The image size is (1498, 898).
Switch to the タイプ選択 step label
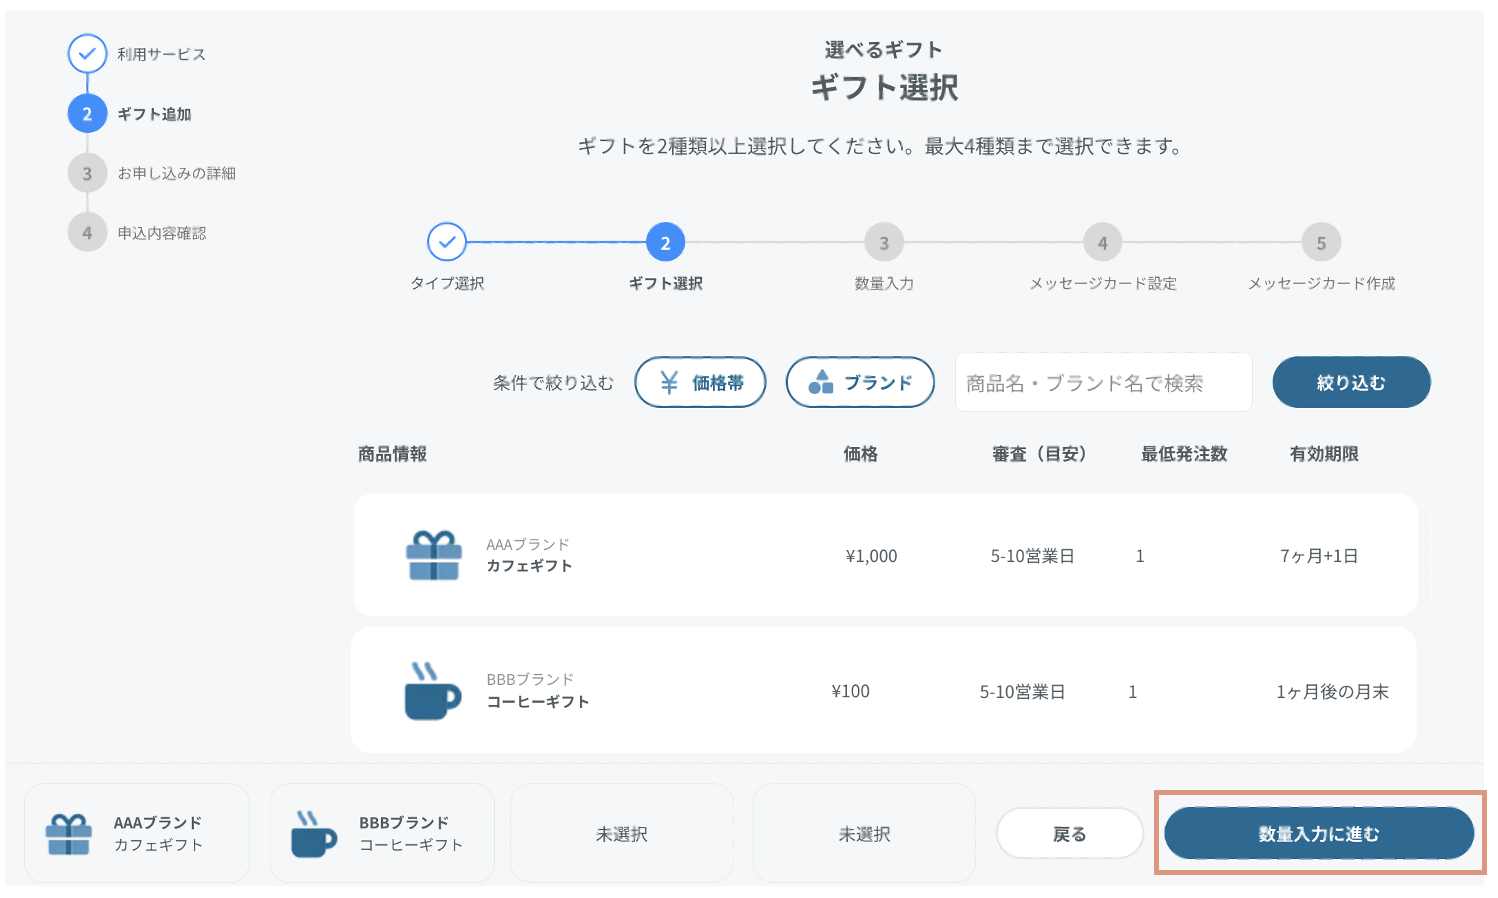coord(447,283)
